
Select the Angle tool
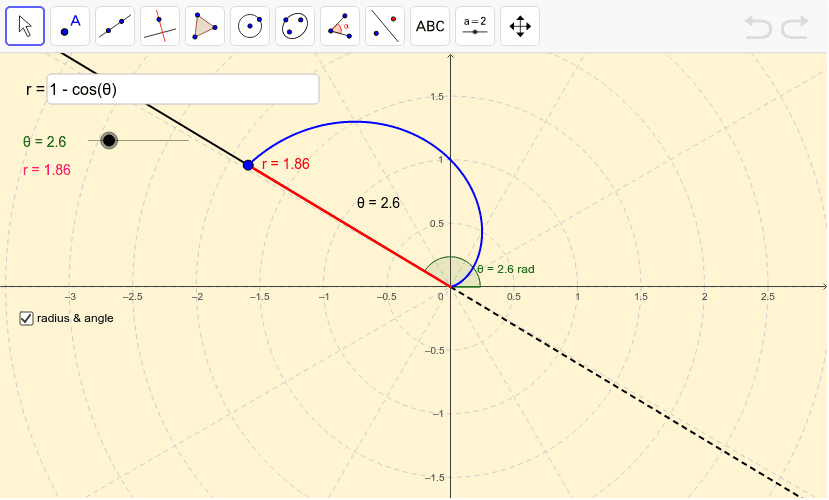[x=340, y=26]
